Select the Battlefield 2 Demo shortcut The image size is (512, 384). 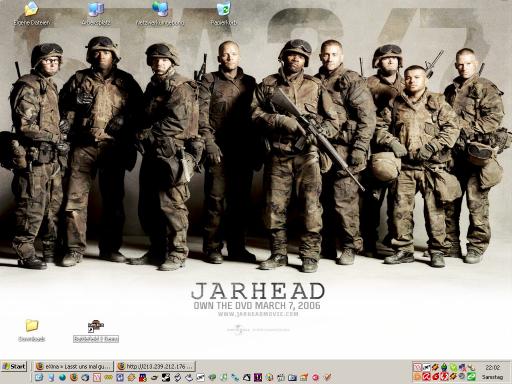[96, 331]
